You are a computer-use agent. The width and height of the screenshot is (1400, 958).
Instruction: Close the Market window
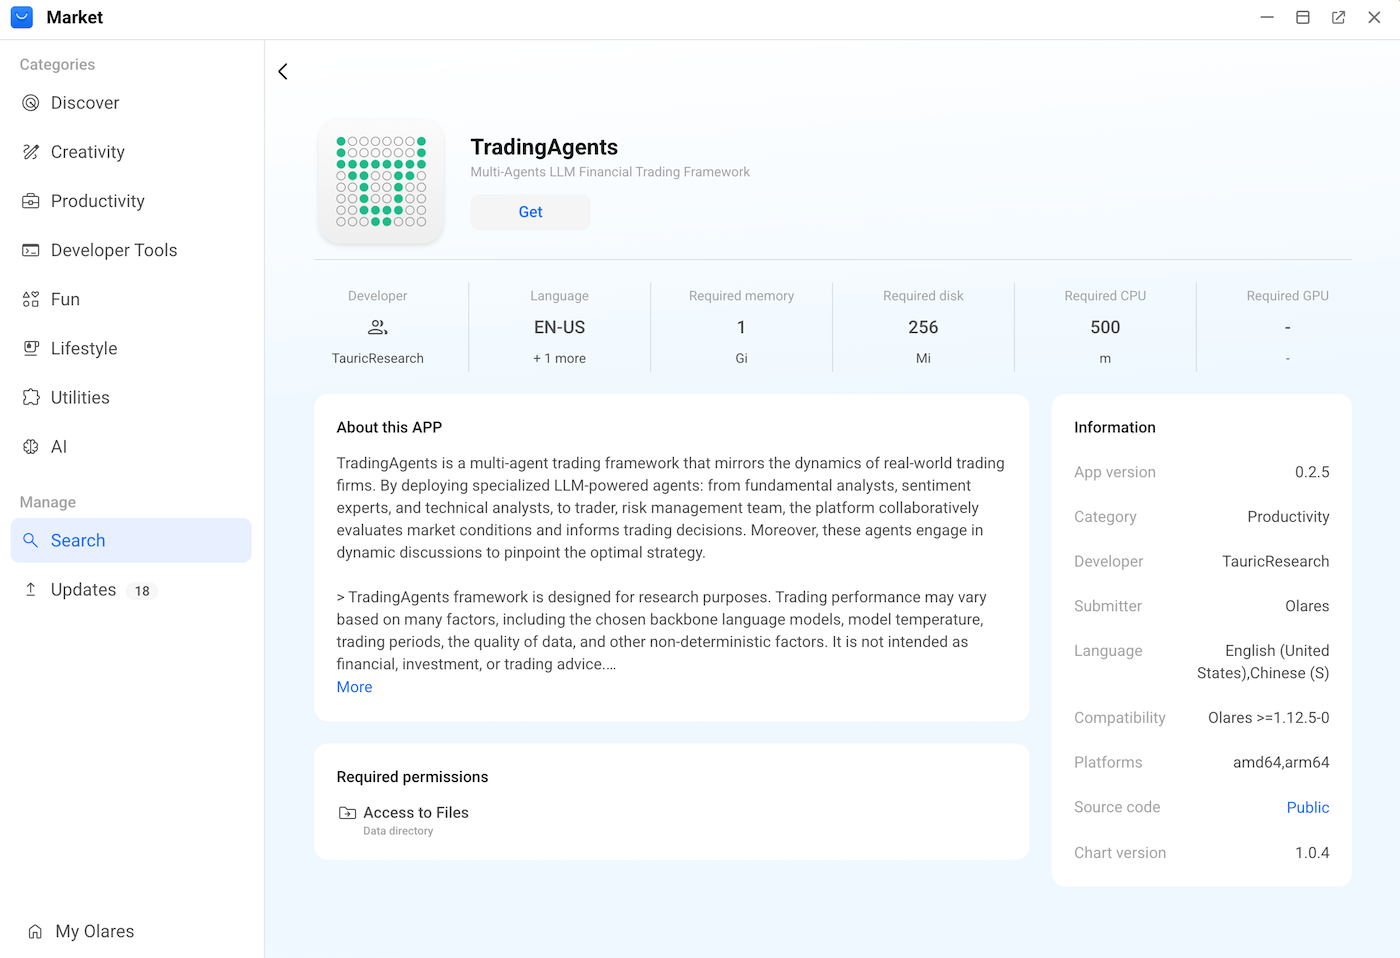tap(1374, 17)
